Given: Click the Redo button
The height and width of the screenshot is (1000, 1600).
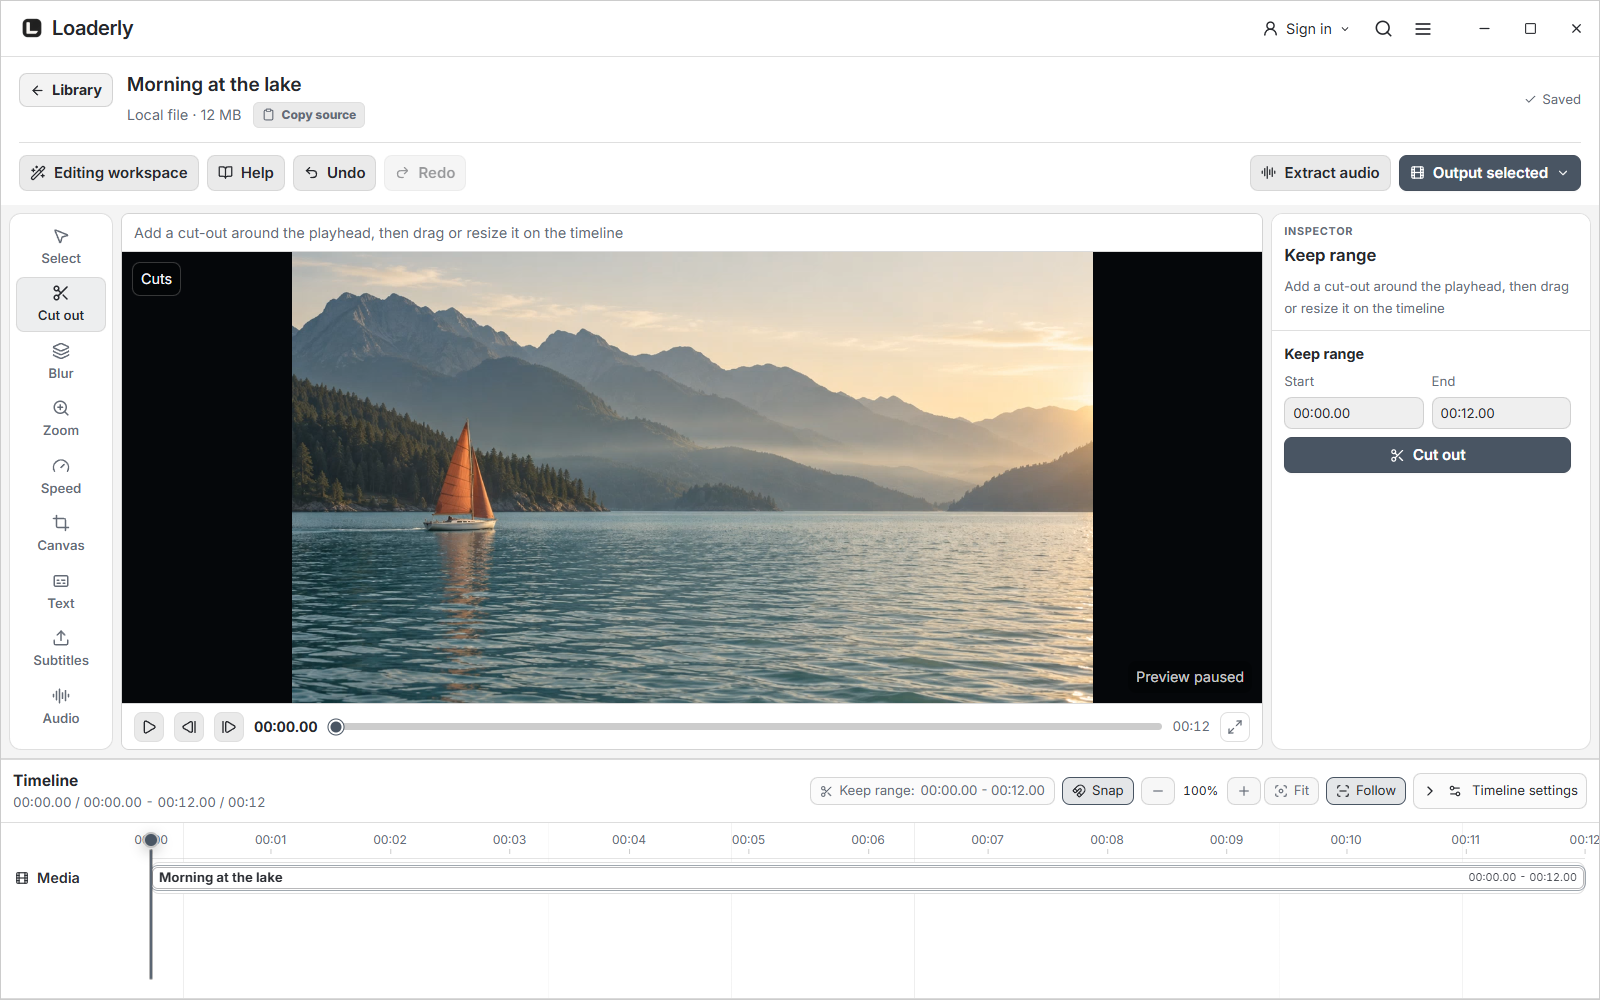Looking at the screenshot, I should [x=425, y=173].
